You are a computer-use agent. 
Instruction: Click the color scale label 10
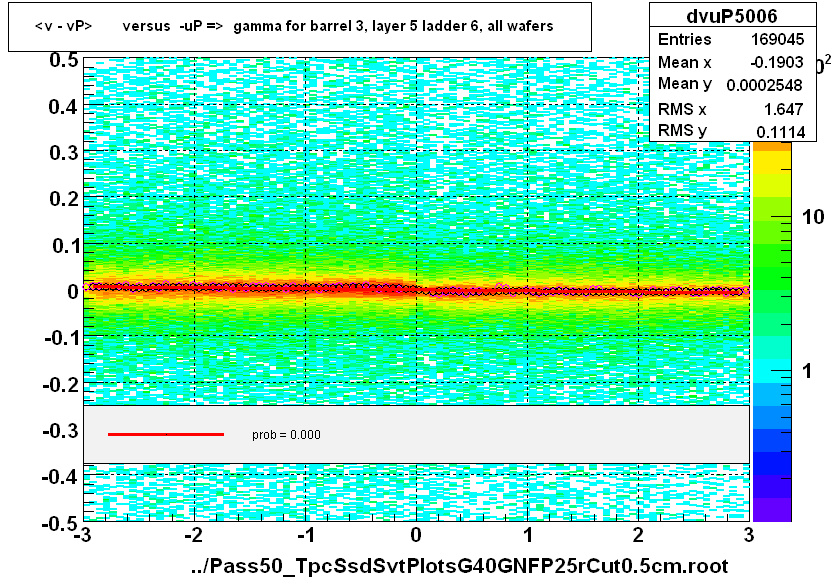pyautogui.click(x=813, y=217)
